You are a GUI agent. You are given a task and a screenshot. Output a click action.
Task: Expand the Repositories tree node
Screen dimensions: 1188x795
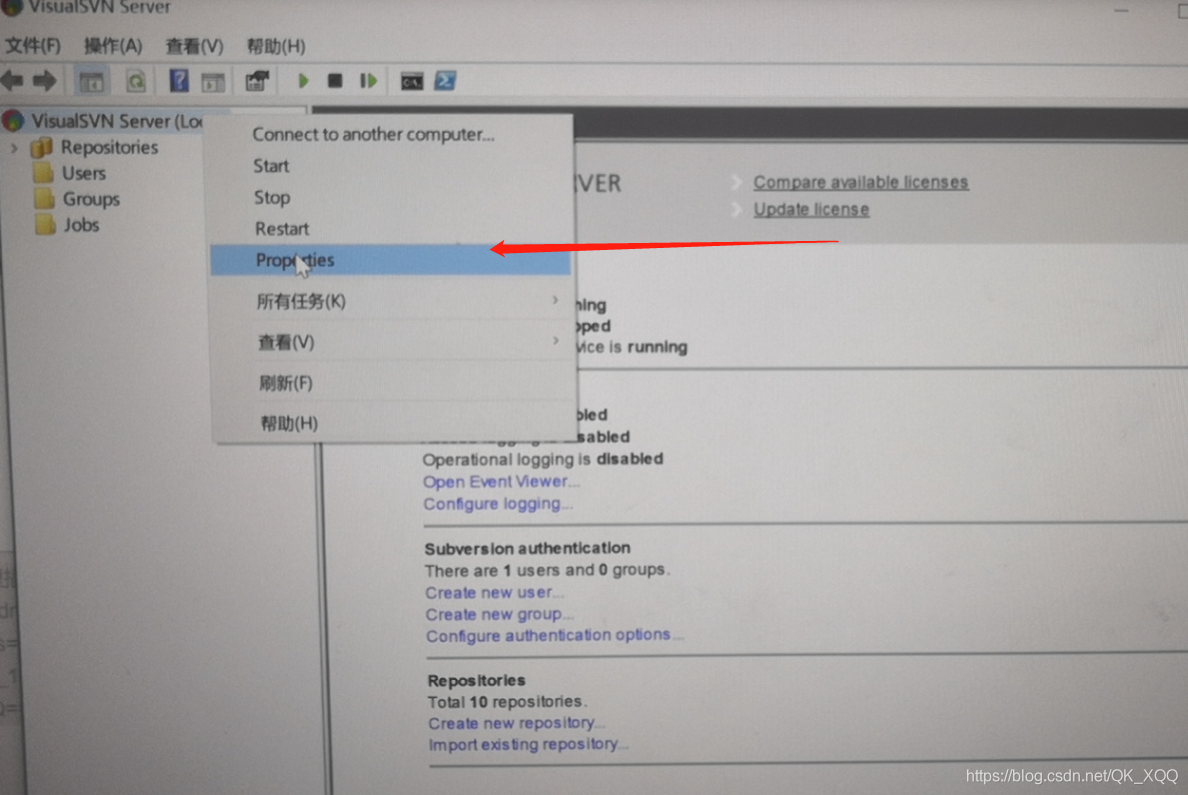[x=14, y=147]
